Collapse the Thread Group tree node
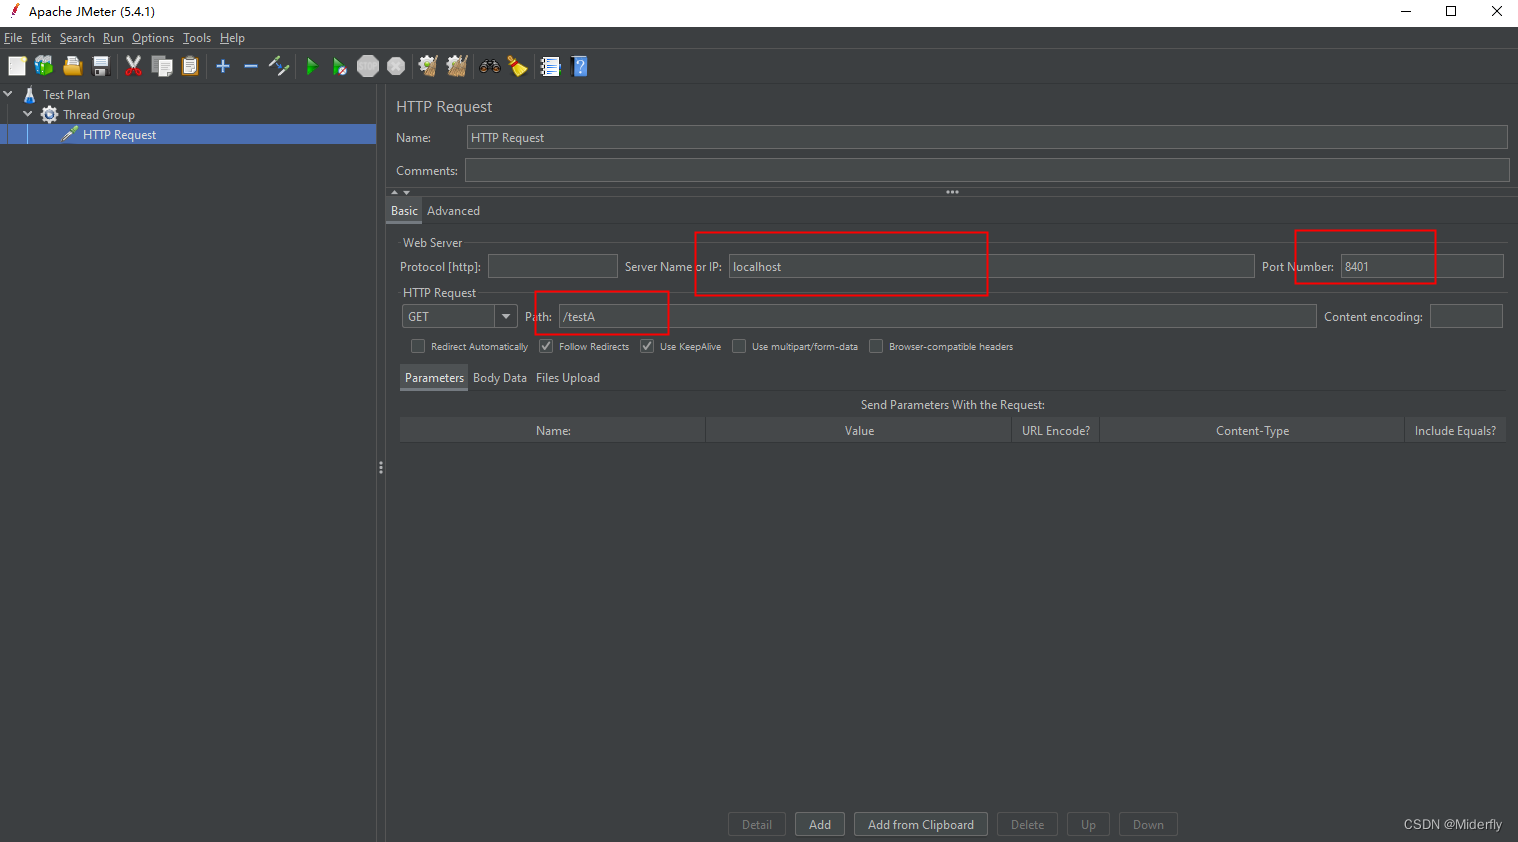The width and height of the screenshot is (1518, 842). (28, 114)
